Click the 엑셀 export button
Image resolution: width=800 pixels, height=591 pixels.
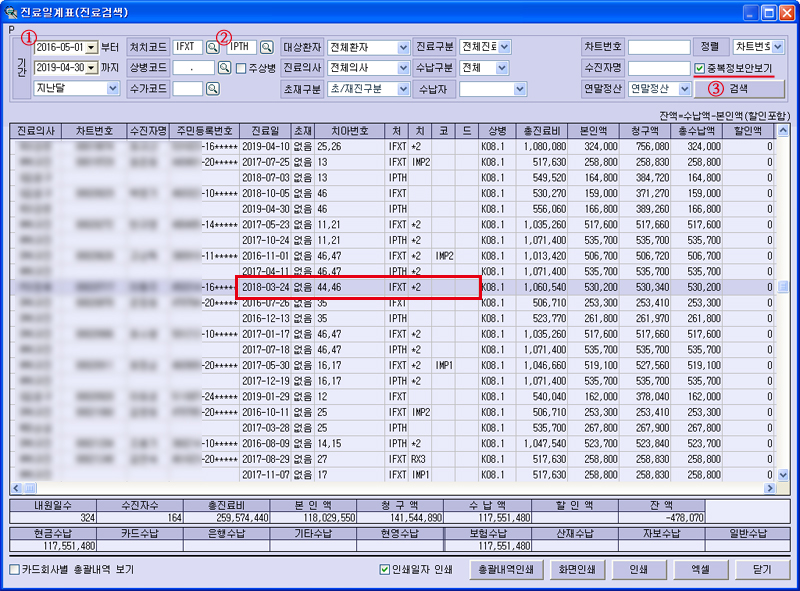(699, 570)
